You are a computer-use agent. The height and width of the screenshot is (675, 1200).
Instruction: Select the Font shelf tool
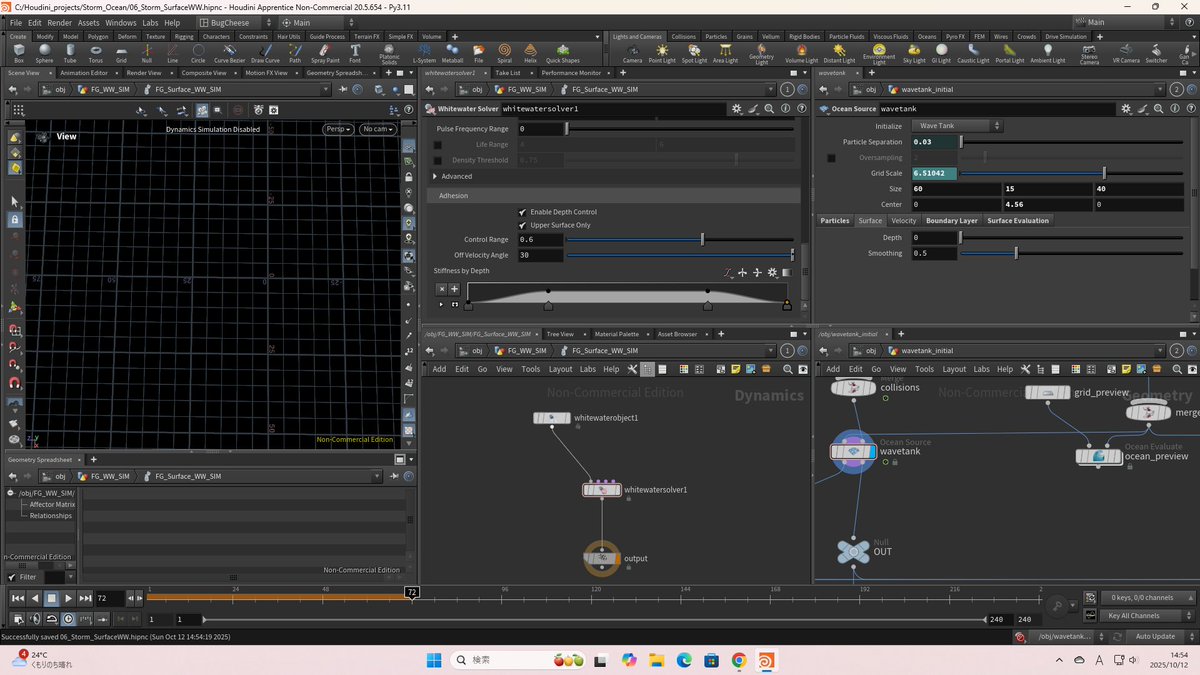click(355, 53)
